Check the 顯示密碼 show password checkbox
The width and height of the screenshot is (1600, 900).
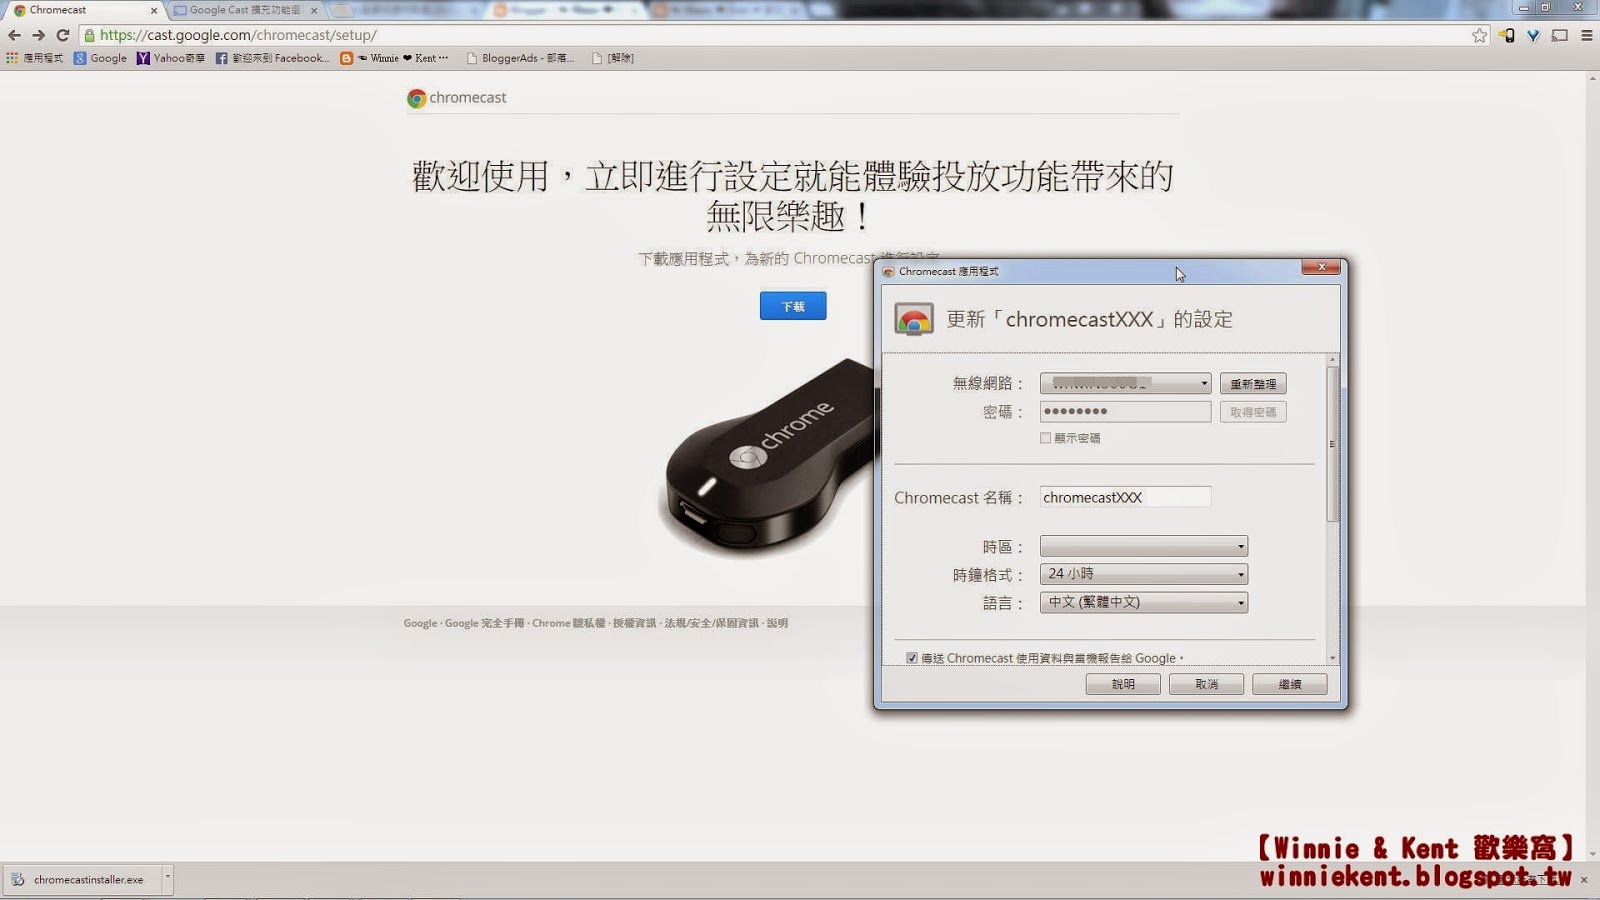coord(1046,438)
